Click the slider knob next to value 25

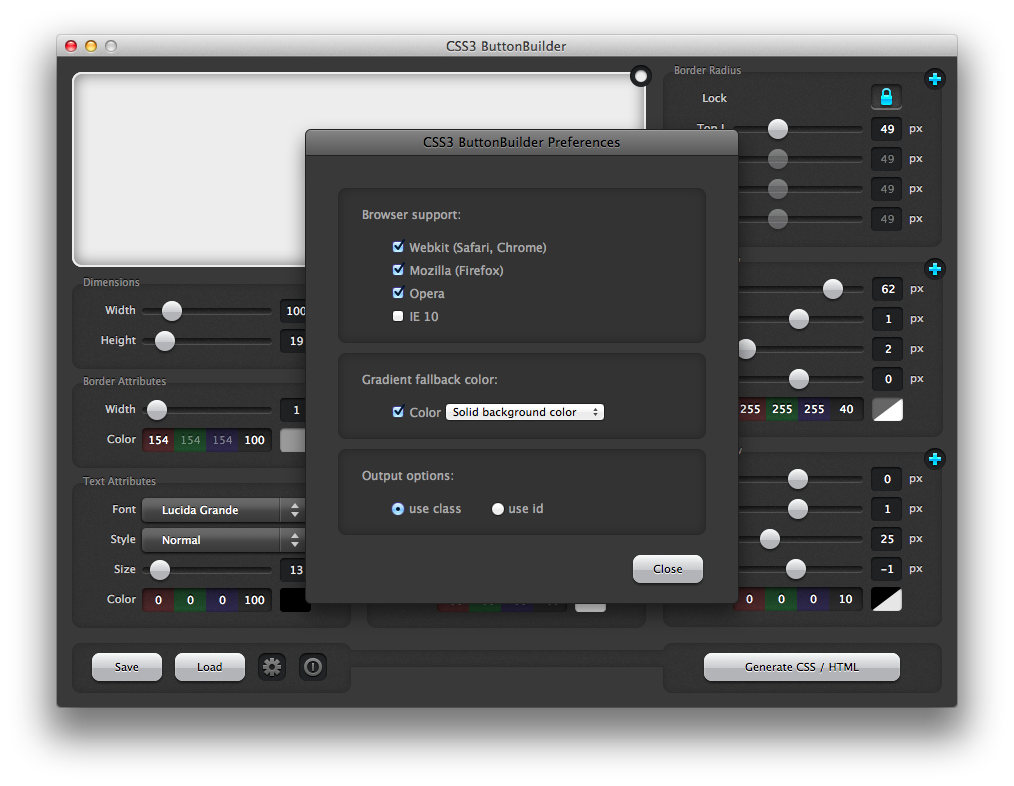pyautogui.click(x=770, y=538)
